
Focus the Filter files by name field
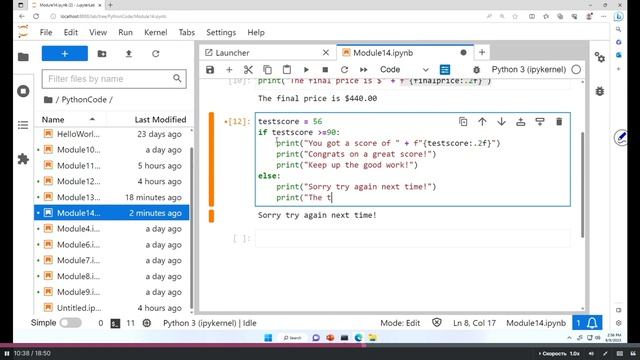(114, 79)
